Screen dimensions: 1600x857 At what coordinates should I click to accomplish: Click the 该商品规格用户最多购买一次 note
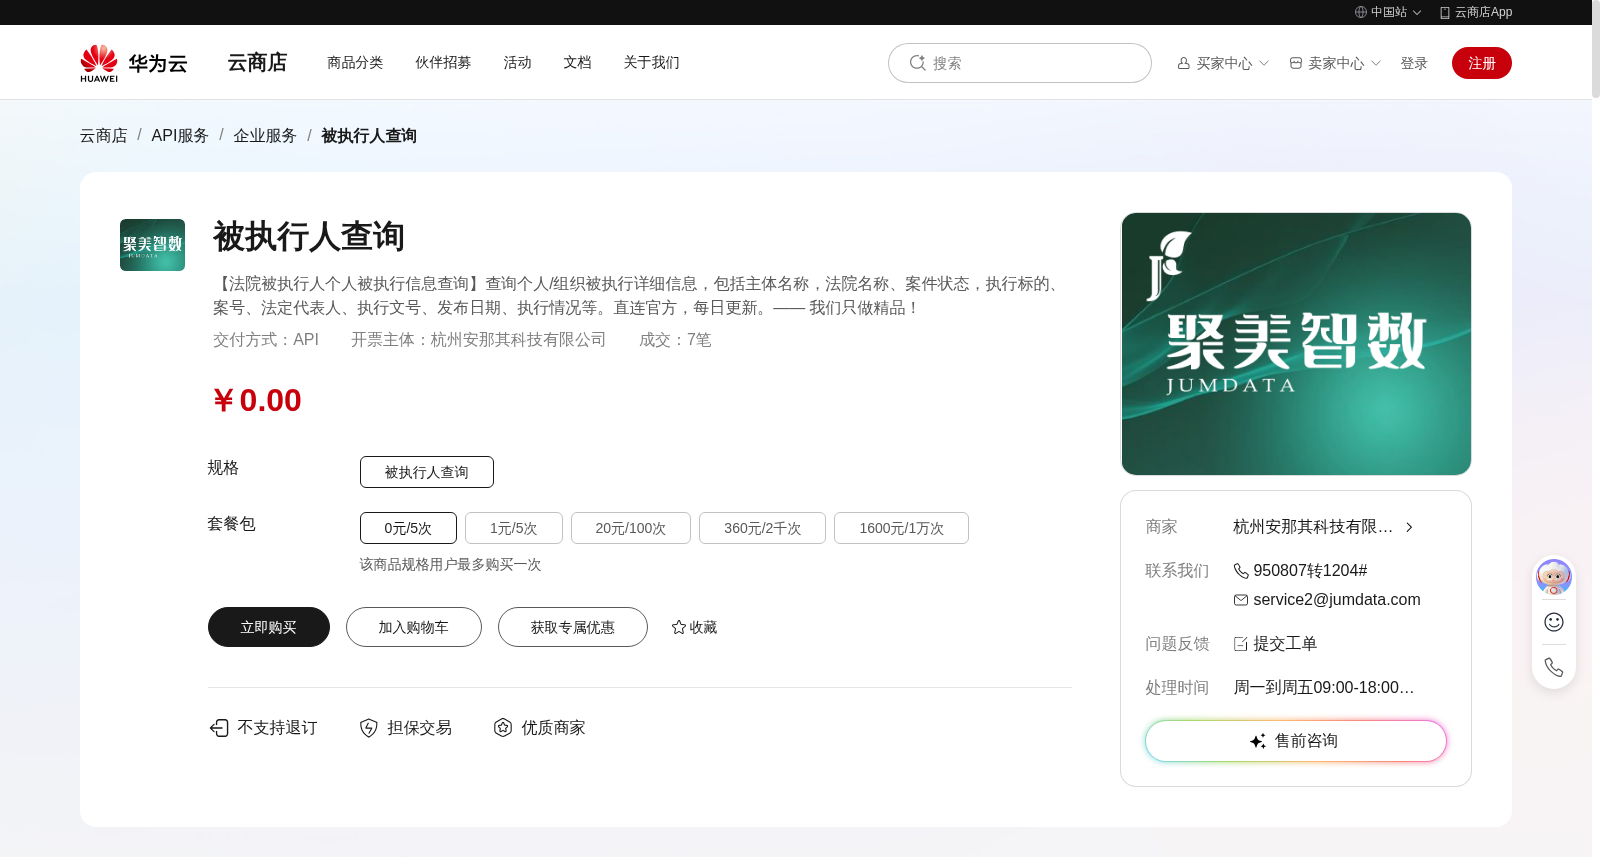click(451, 565)
